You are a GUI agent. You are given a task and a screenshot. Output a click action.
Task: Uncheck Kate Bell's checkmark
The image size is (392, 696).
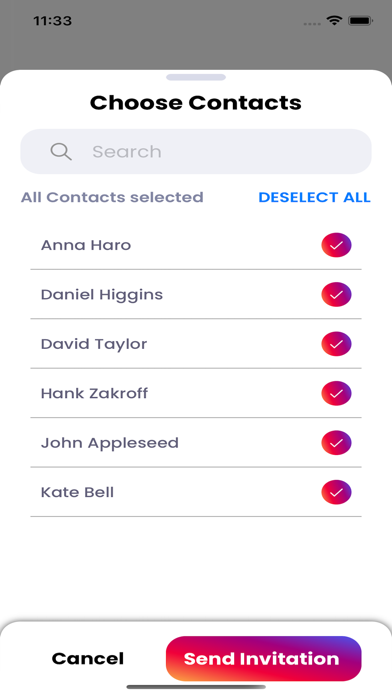337,492
